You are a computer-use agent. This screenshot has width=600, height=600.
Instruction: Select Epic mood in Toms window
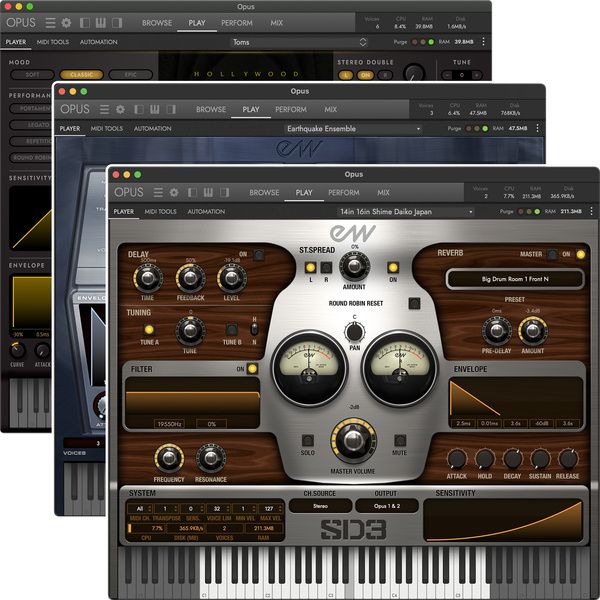(130, 75)
